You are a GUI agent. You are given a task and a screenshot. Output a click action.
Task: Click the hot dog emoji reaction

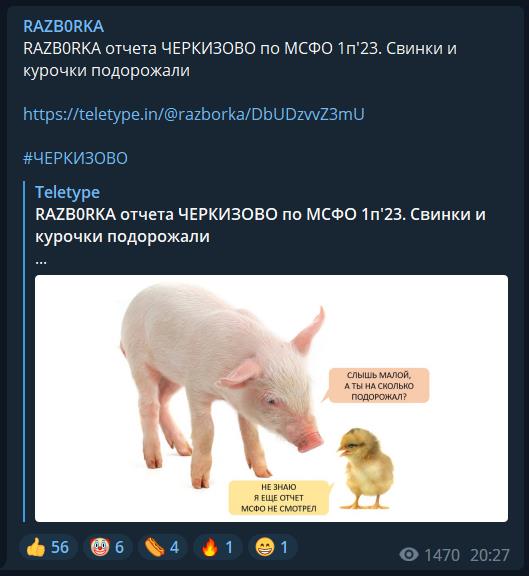[162, 547]
